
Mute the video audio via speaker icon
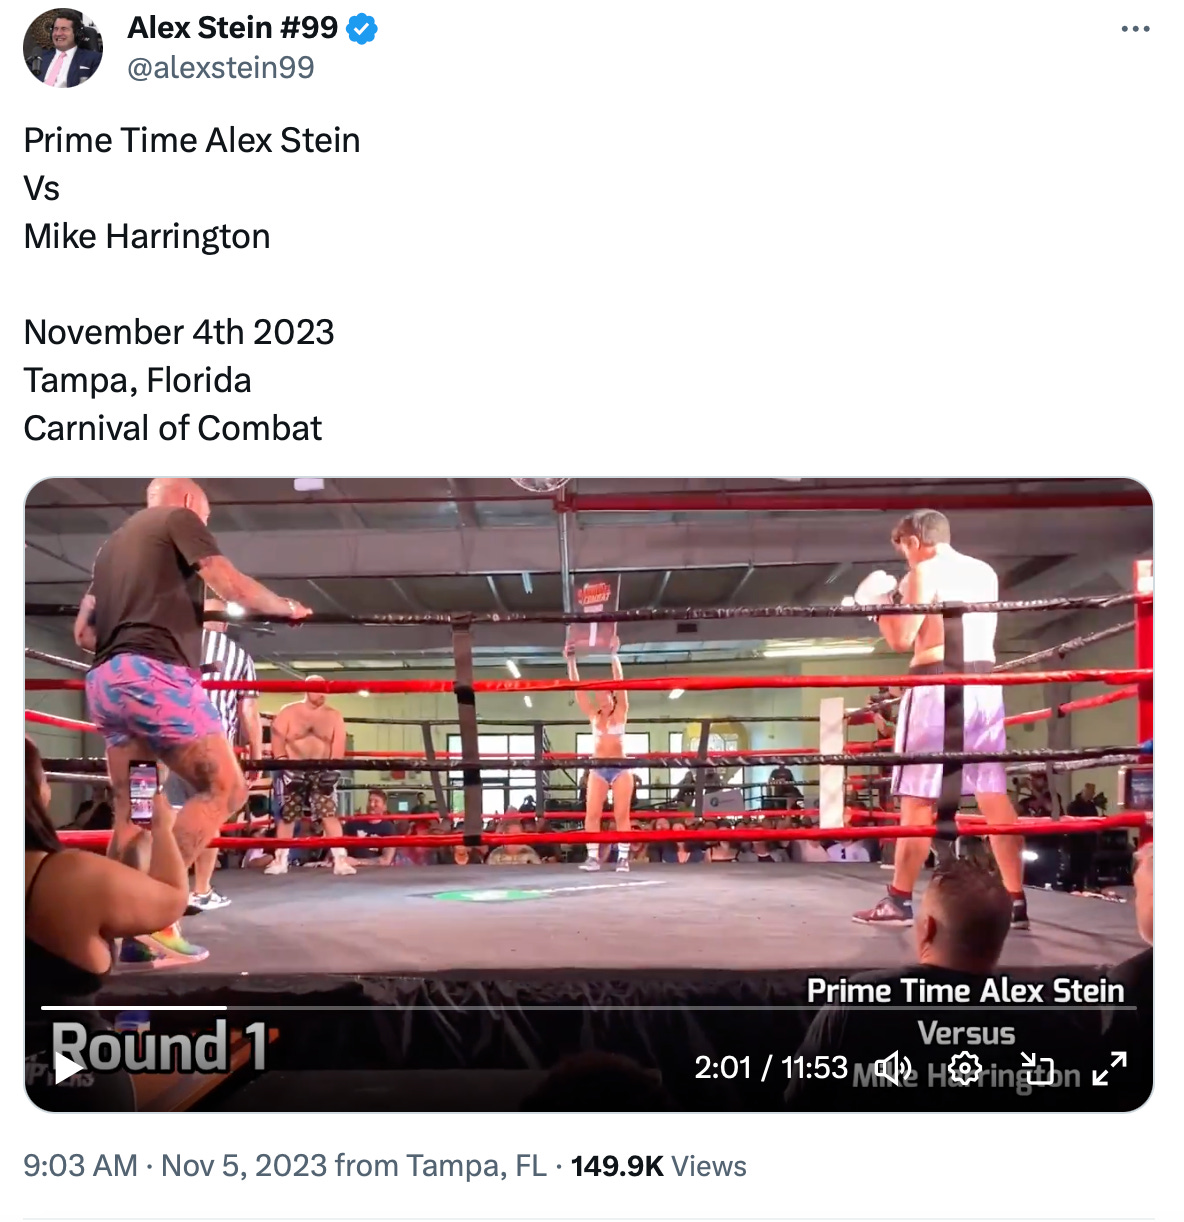893,1068
